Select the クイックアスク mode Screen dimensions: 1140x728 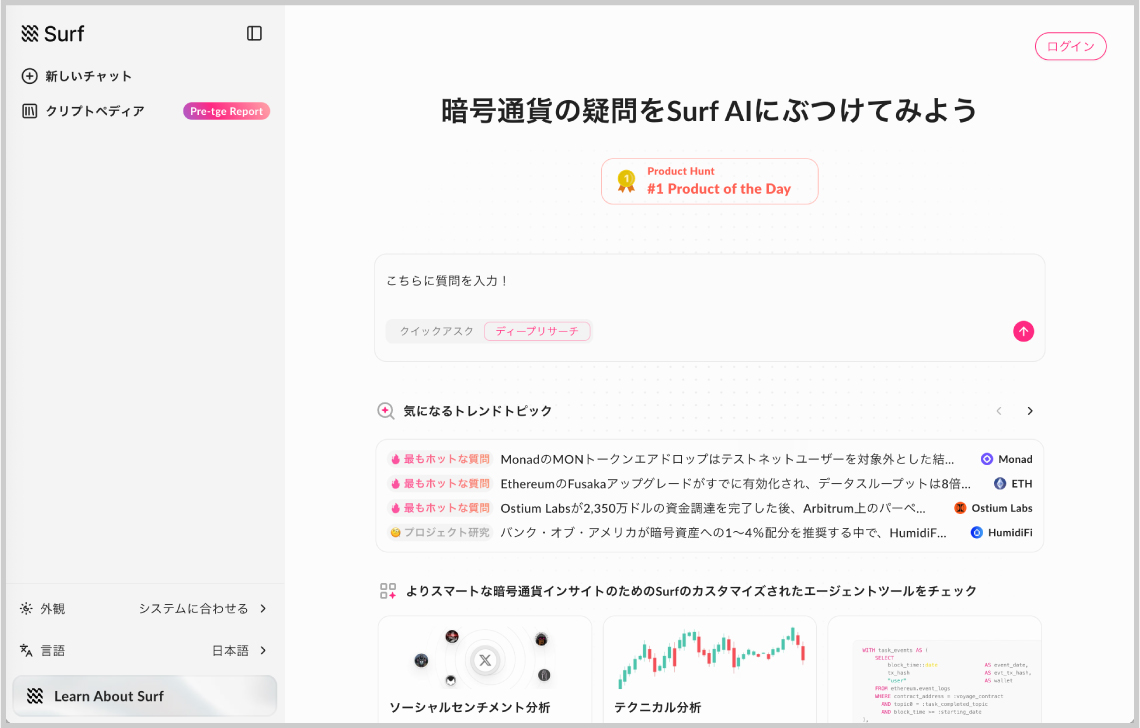436,331
